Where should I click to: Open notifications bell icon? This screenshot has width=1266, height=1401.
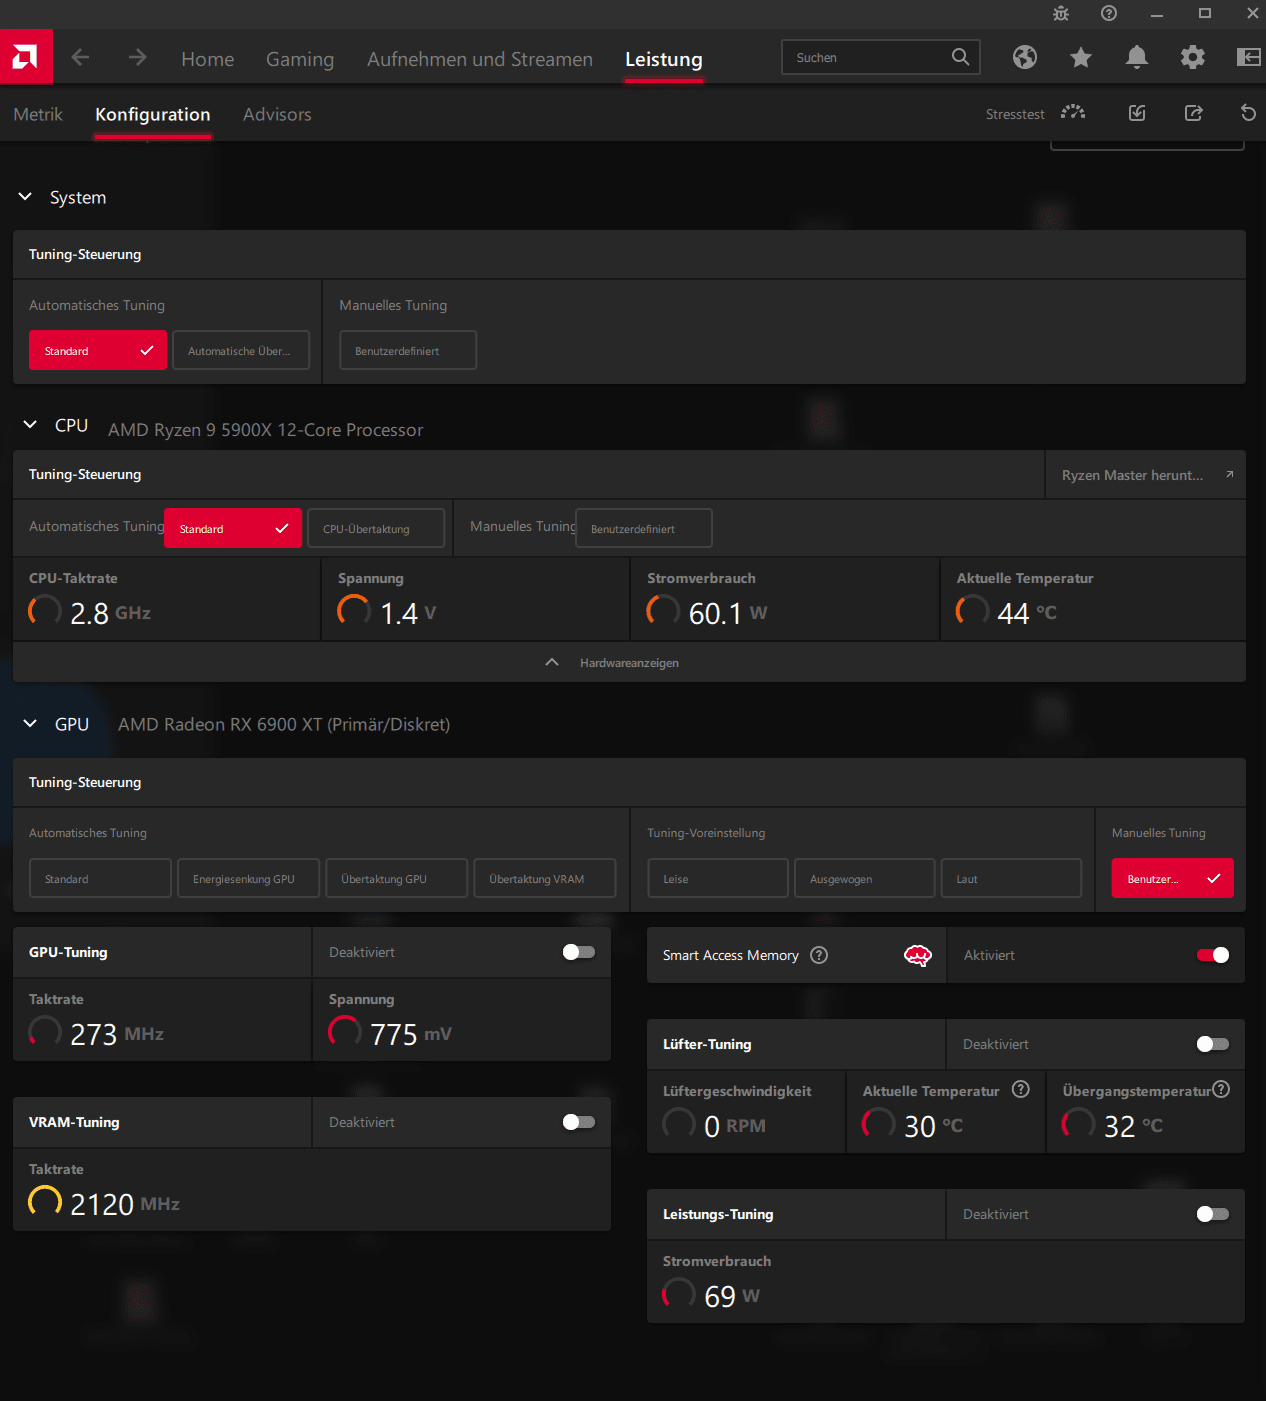click(1137, 57)
